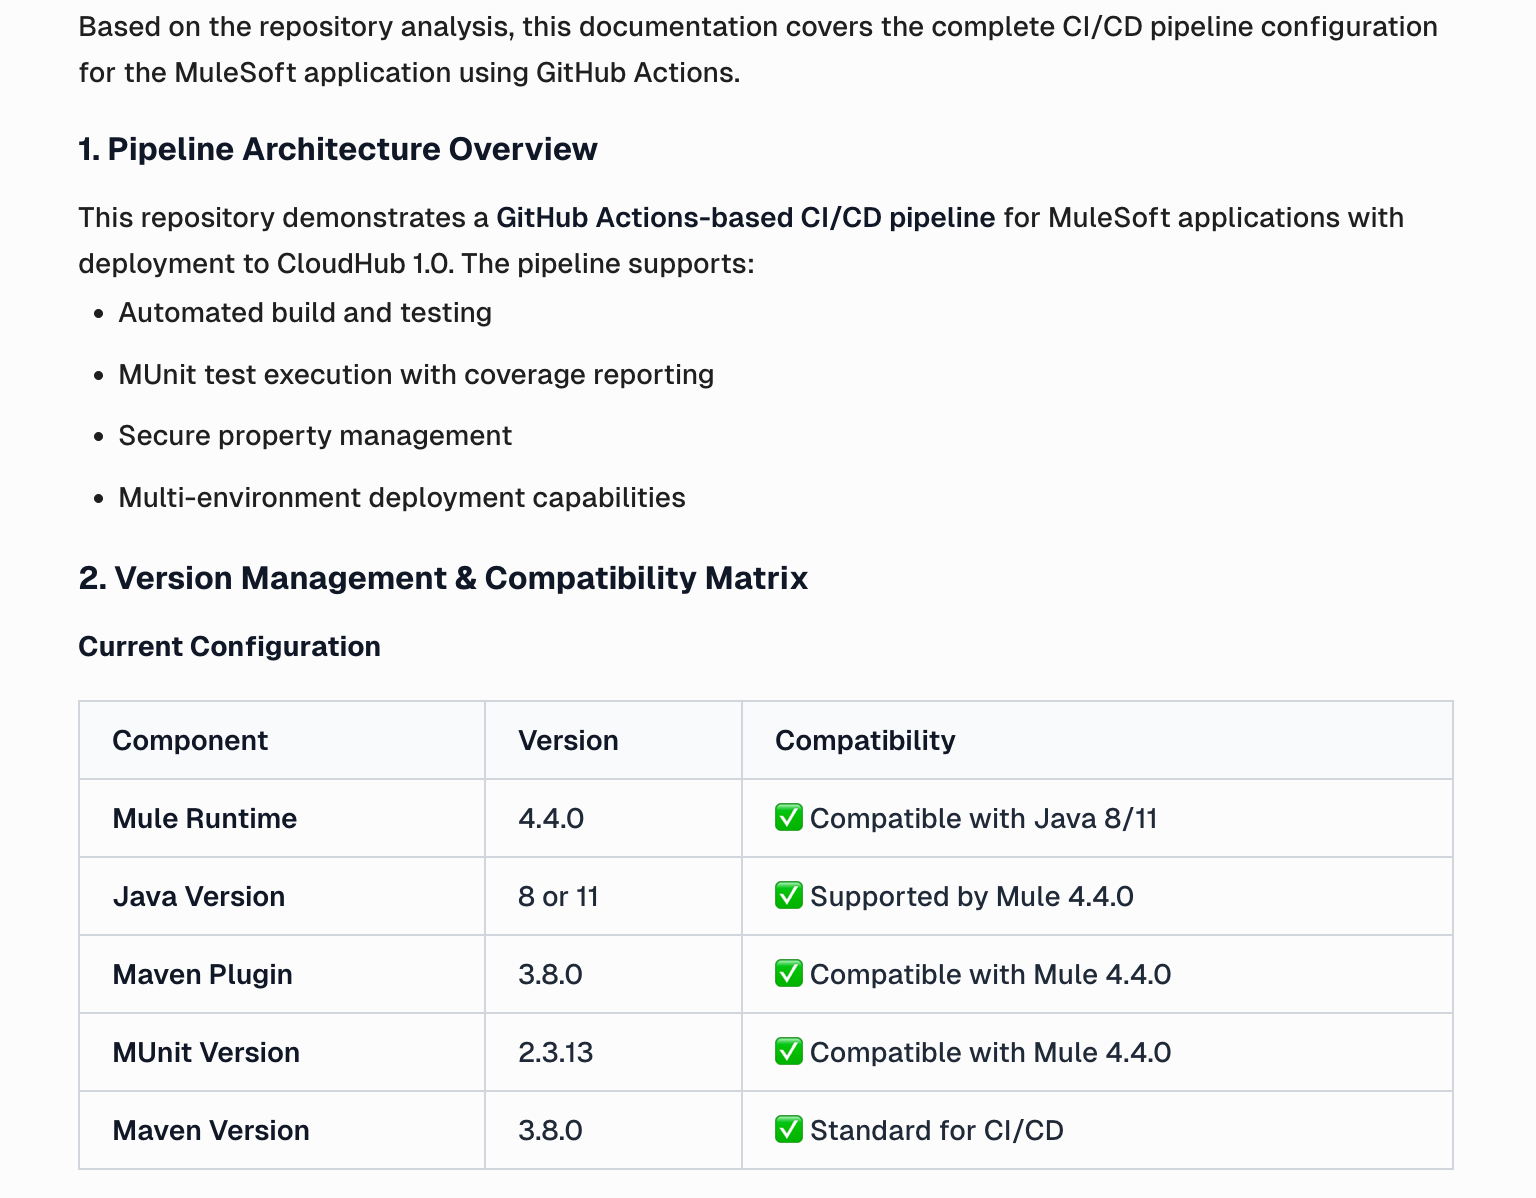Click the Version column header
The width and height of the screenshot is (1536, 1198).
(568, 740)
